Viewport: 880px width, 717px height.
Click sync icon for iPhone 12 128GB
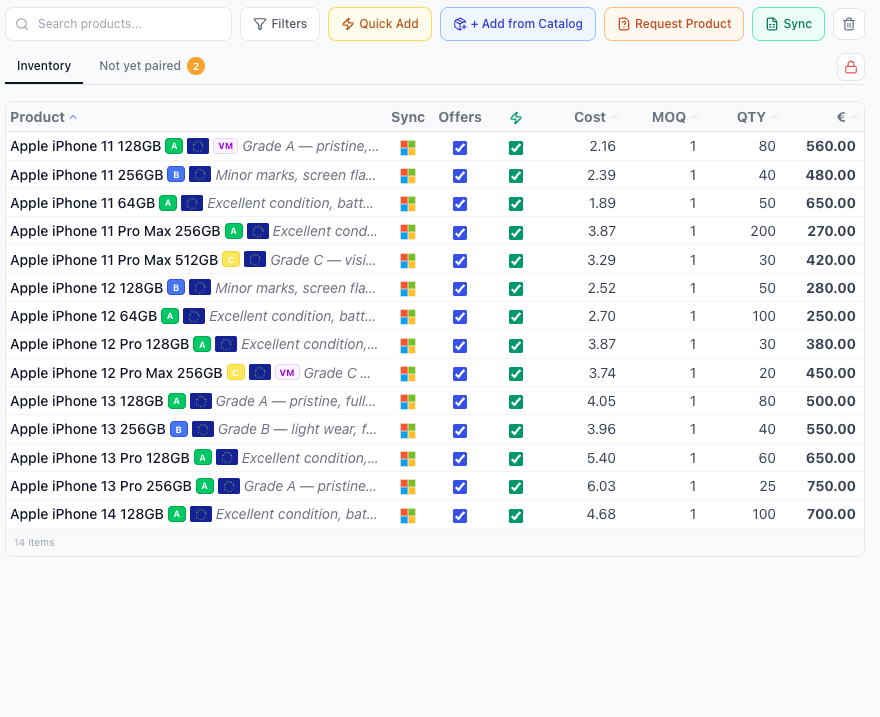pos(408,289)
